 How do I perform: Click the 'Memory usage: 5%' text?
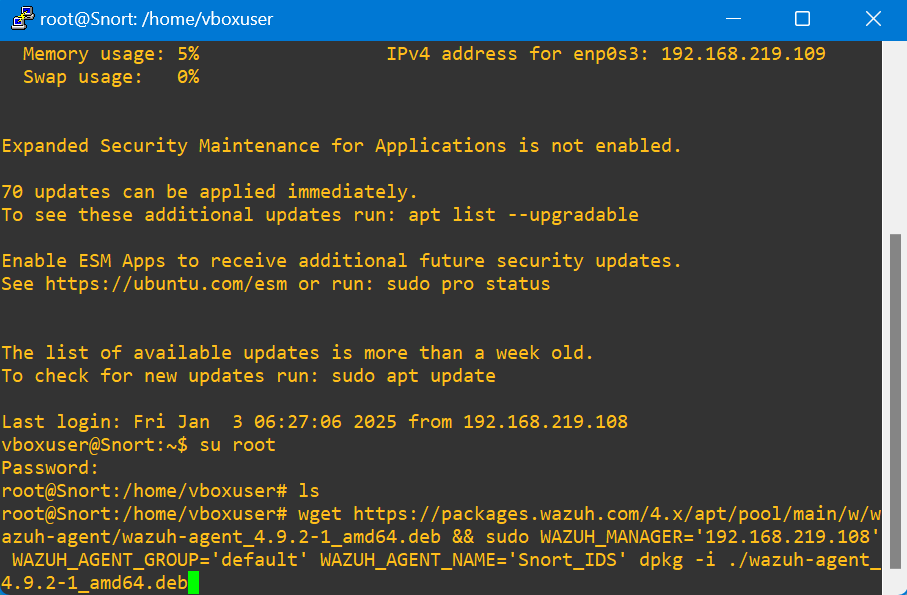pos(111,54)
